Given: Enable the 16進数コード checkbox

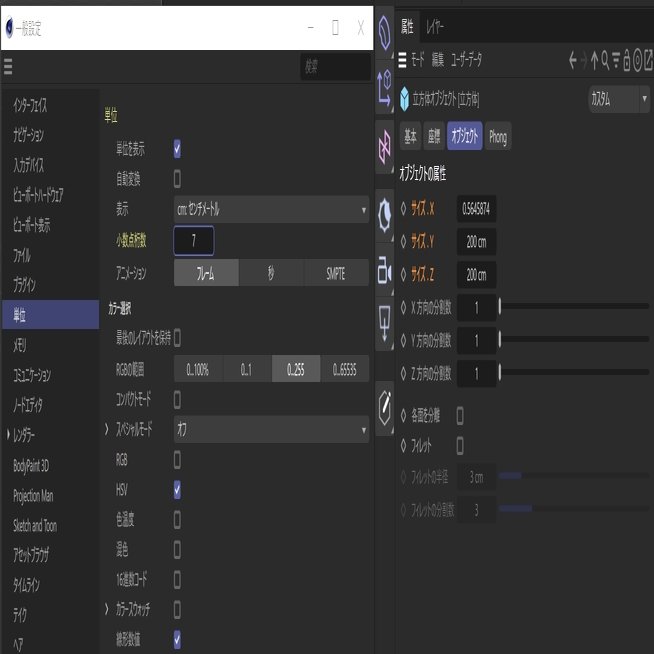Looking at the screenshot, I should point(177,580).
